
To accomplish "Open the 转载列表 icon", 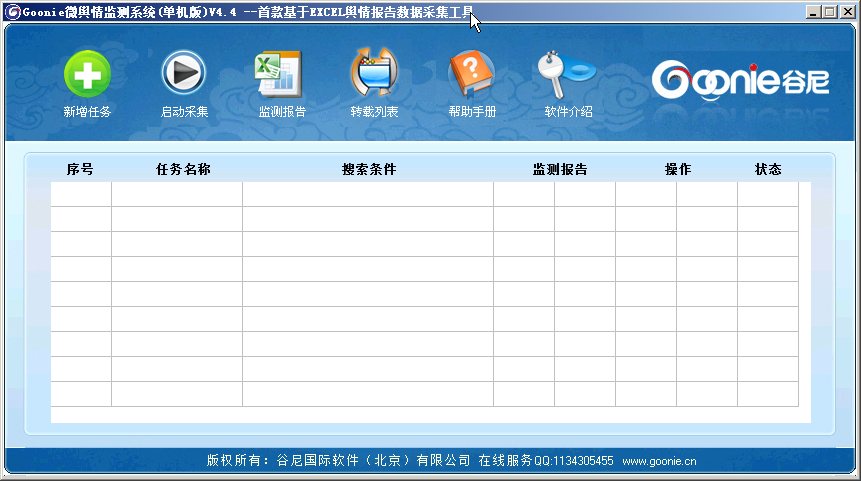I will pyautogui.click(x=374, y=75).
